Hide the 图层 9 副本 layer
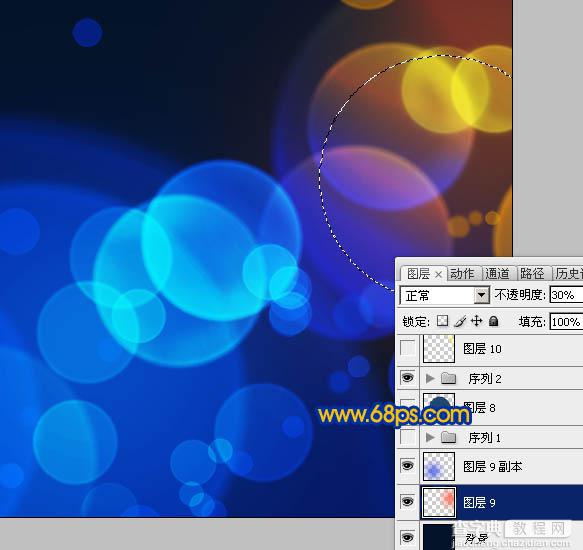Viewport: 583px width, 550px height. click(x=408, y=466)
